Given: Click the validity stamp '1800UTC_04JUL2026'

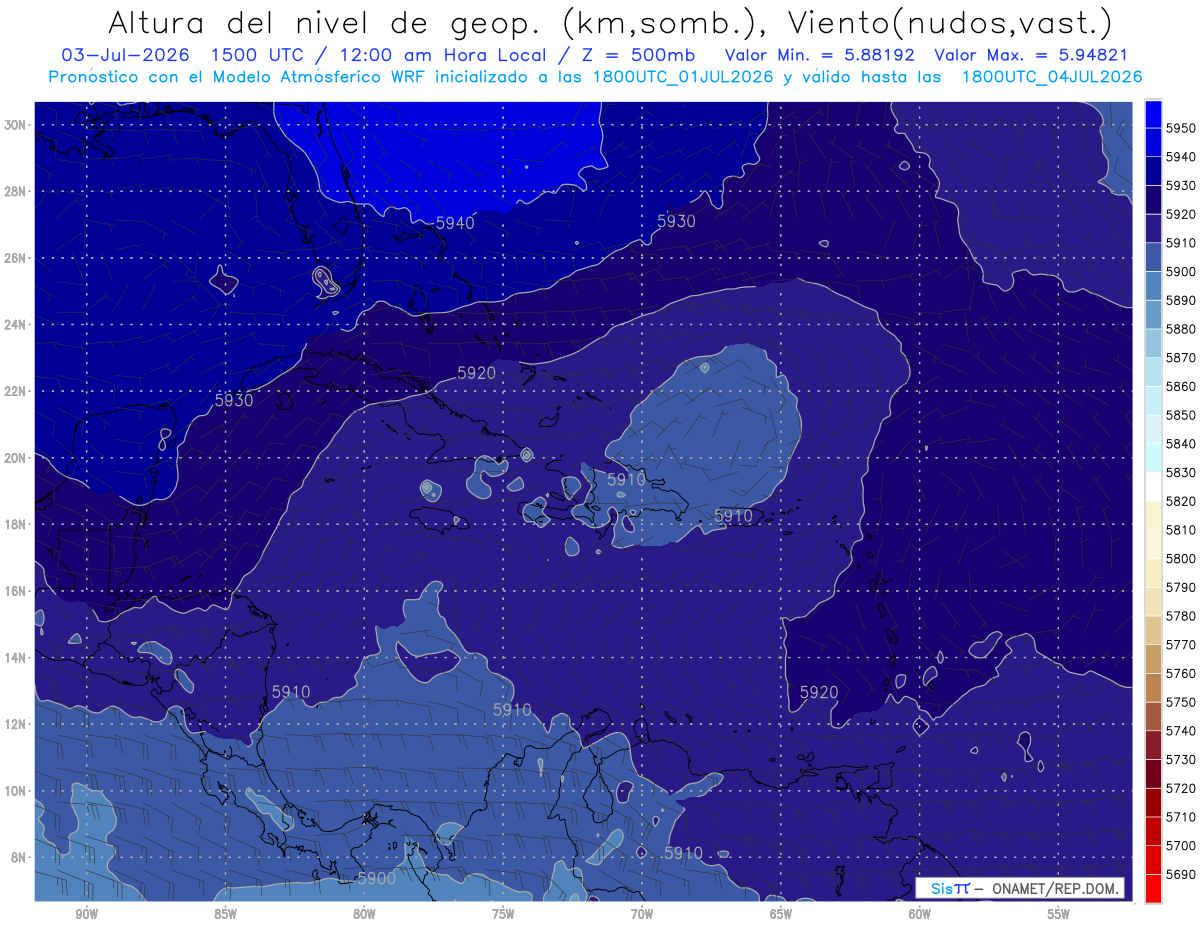Looking at the screenshot, I should click(x=1052, y=76).
